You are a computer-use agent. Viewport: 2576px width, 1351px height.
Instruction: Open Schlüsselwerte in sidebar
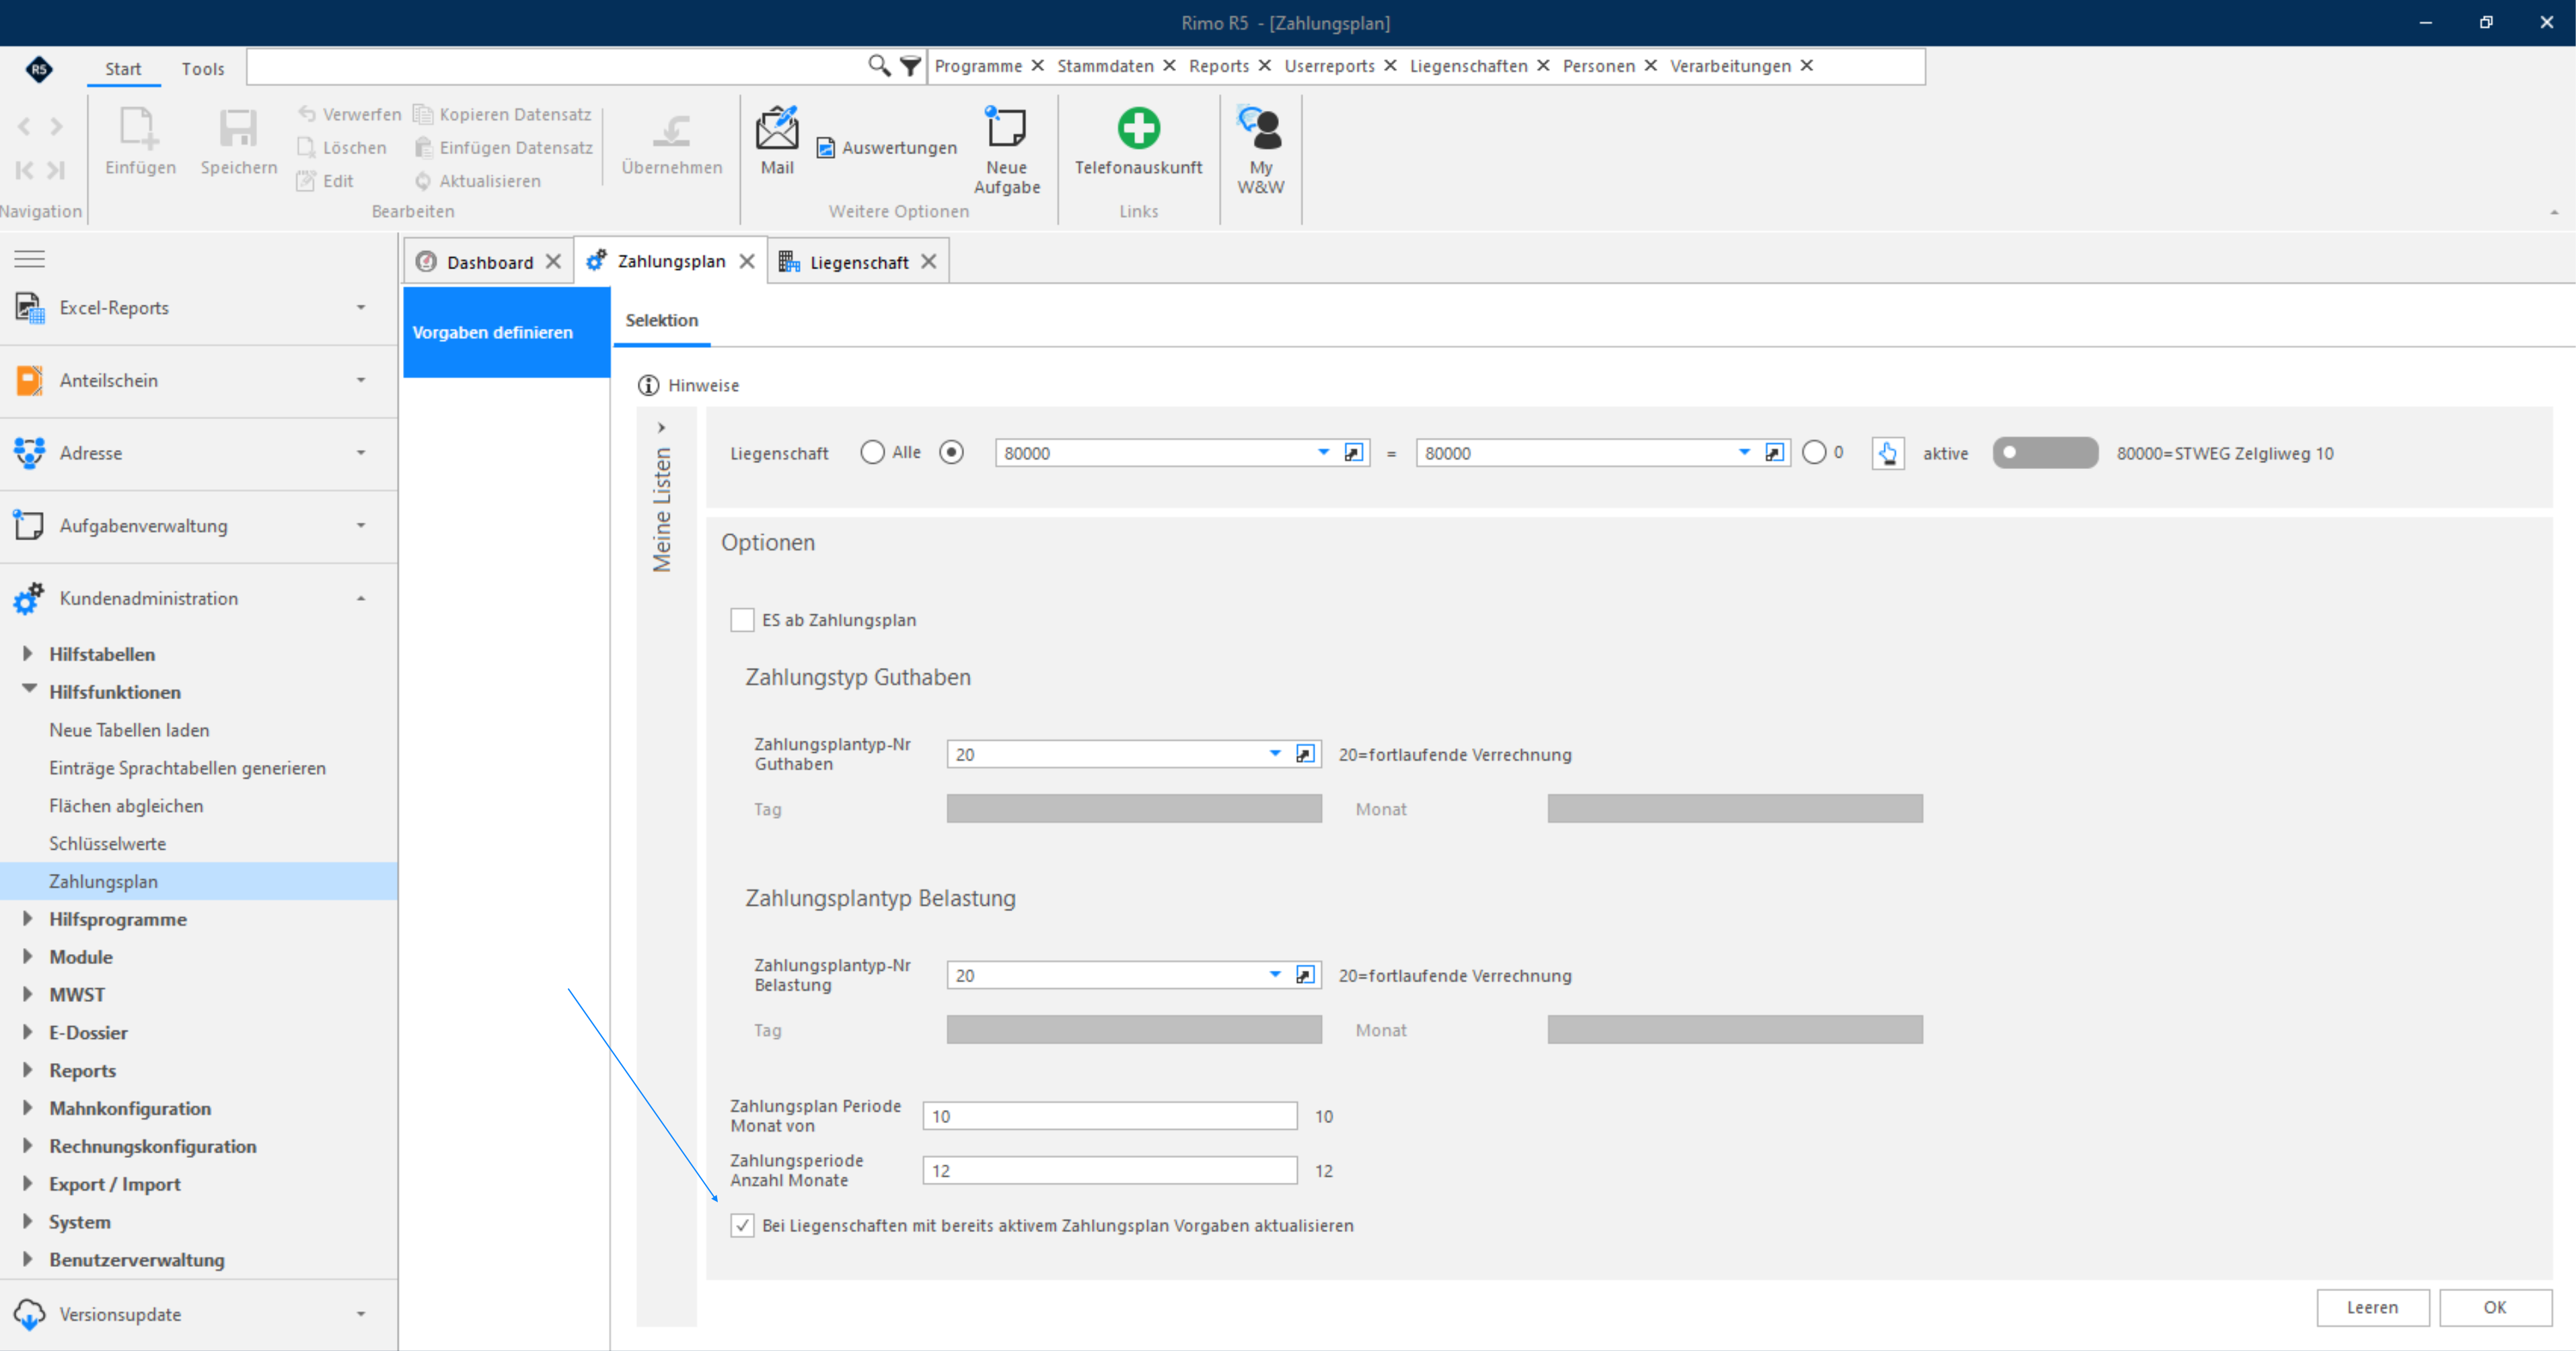(x=108, y=843)
